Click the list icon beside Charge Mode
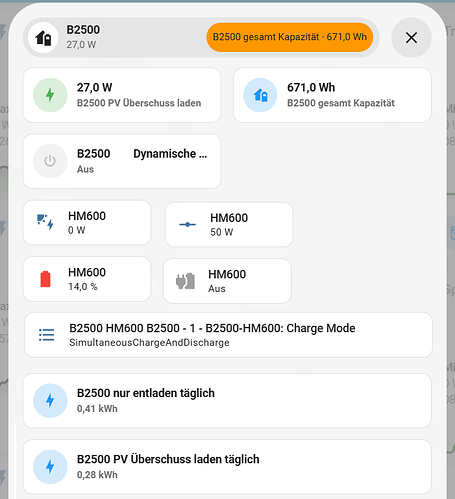The image size is (455, 499). [46, 335]
